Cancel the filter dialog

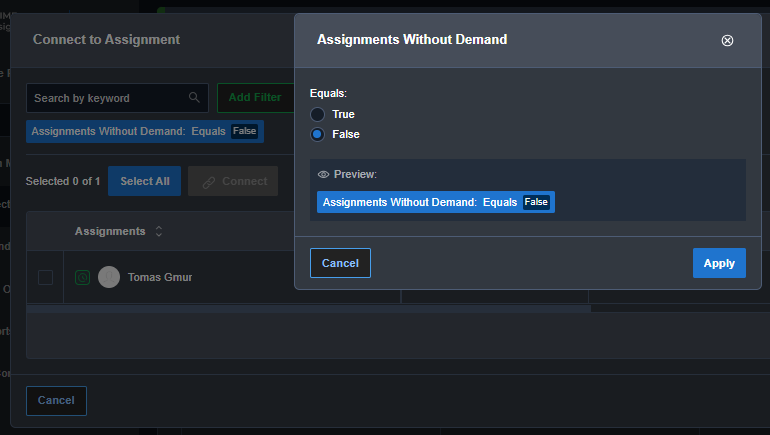340,263
